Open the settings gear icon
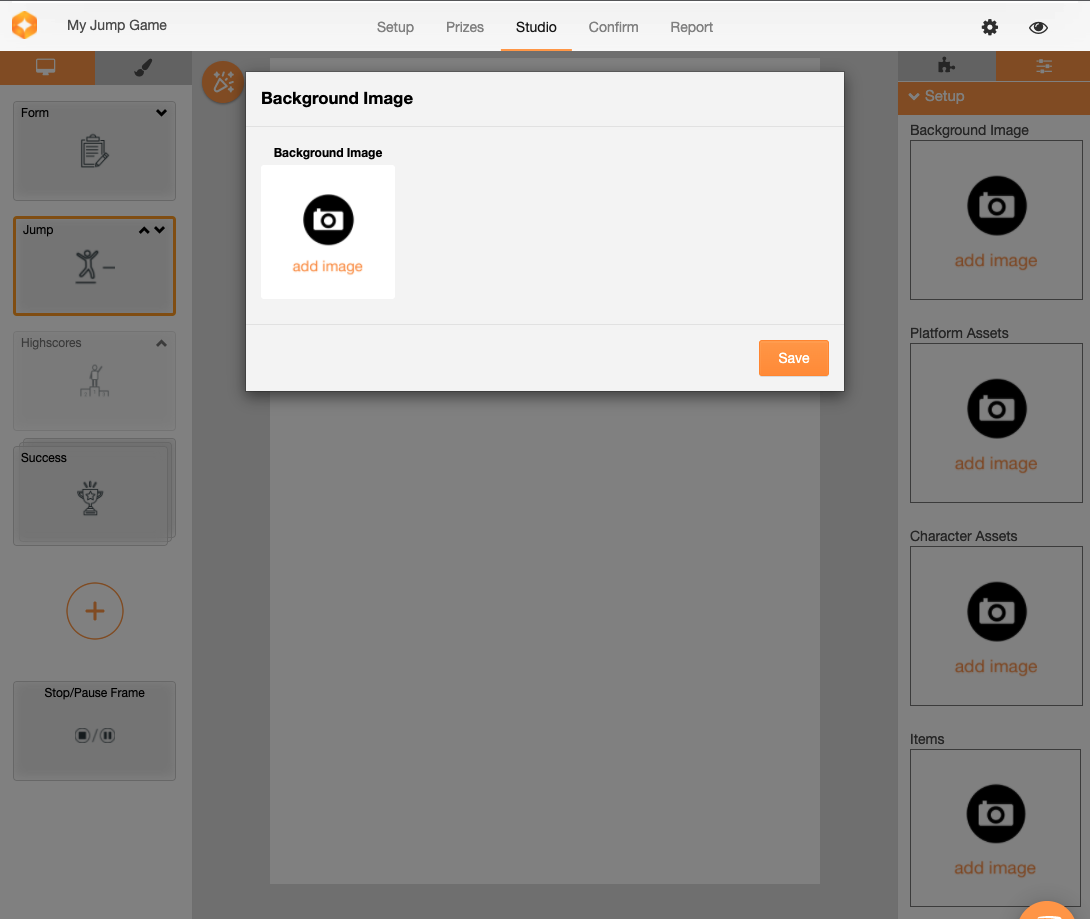 [989, 27]
